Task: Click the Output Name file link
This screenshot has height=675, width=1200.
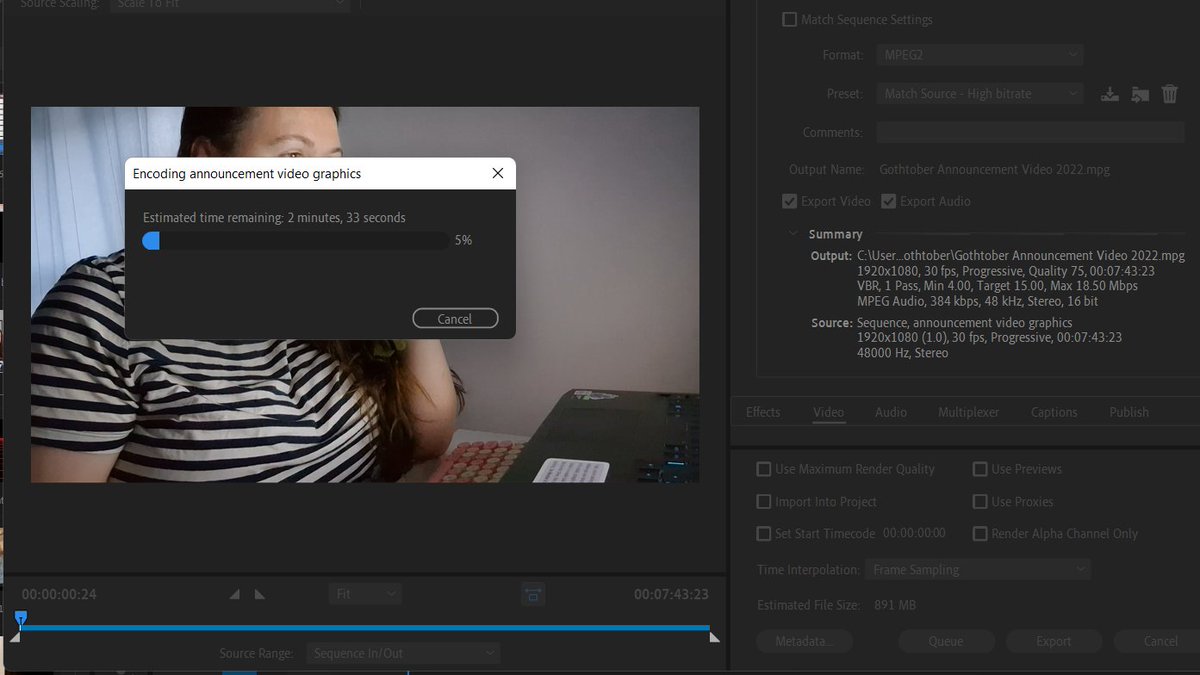Action: point(995,170)
